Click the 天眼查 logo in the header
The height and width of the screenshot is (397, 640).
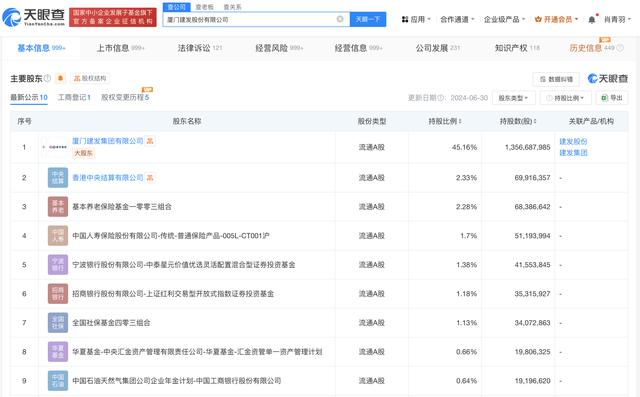[x=33, y=17]
